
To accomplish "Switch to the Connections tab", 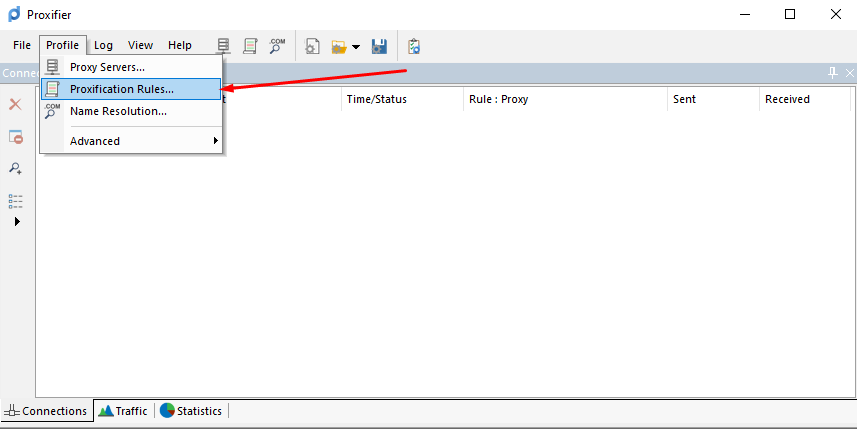I will point(48,411).
